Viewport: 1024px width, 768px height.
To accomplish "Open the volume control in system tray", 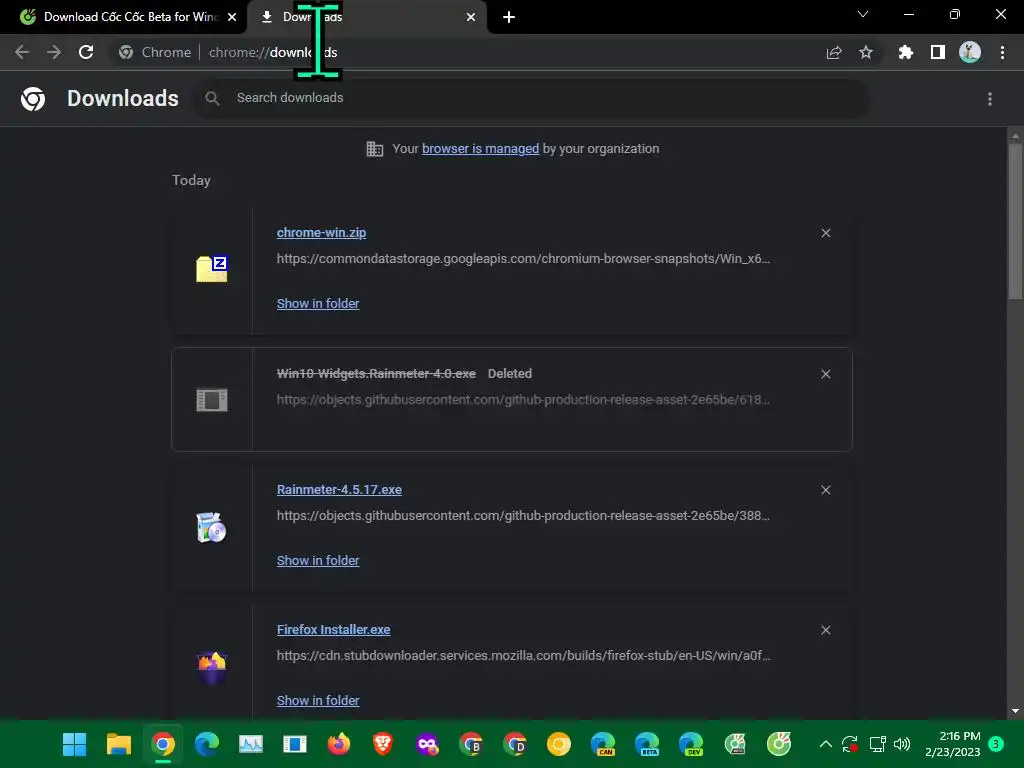I will pos(902,744).
